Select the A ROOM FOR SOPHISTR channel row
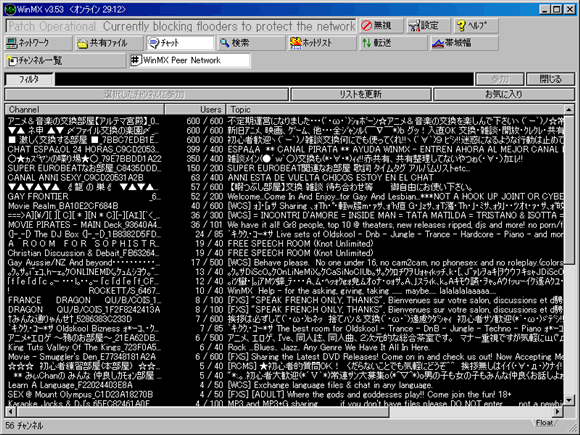The image size is (580, 435). pos(284,244)
